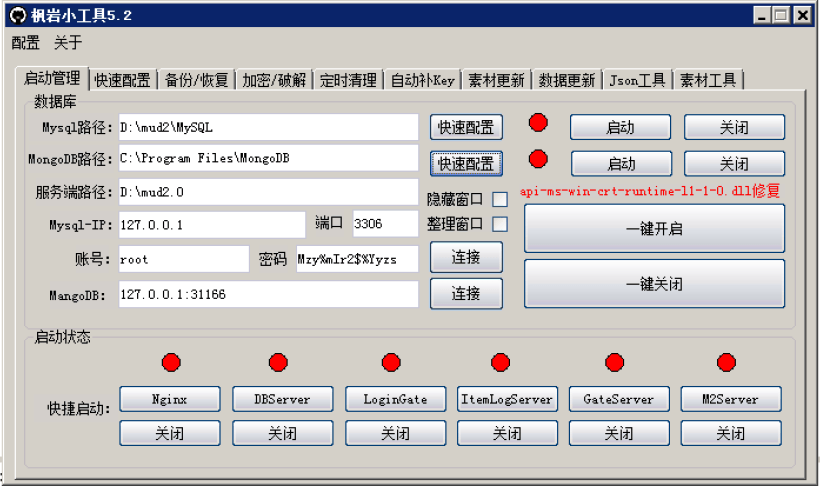Click 连接 button next to password field

[466, 257]
